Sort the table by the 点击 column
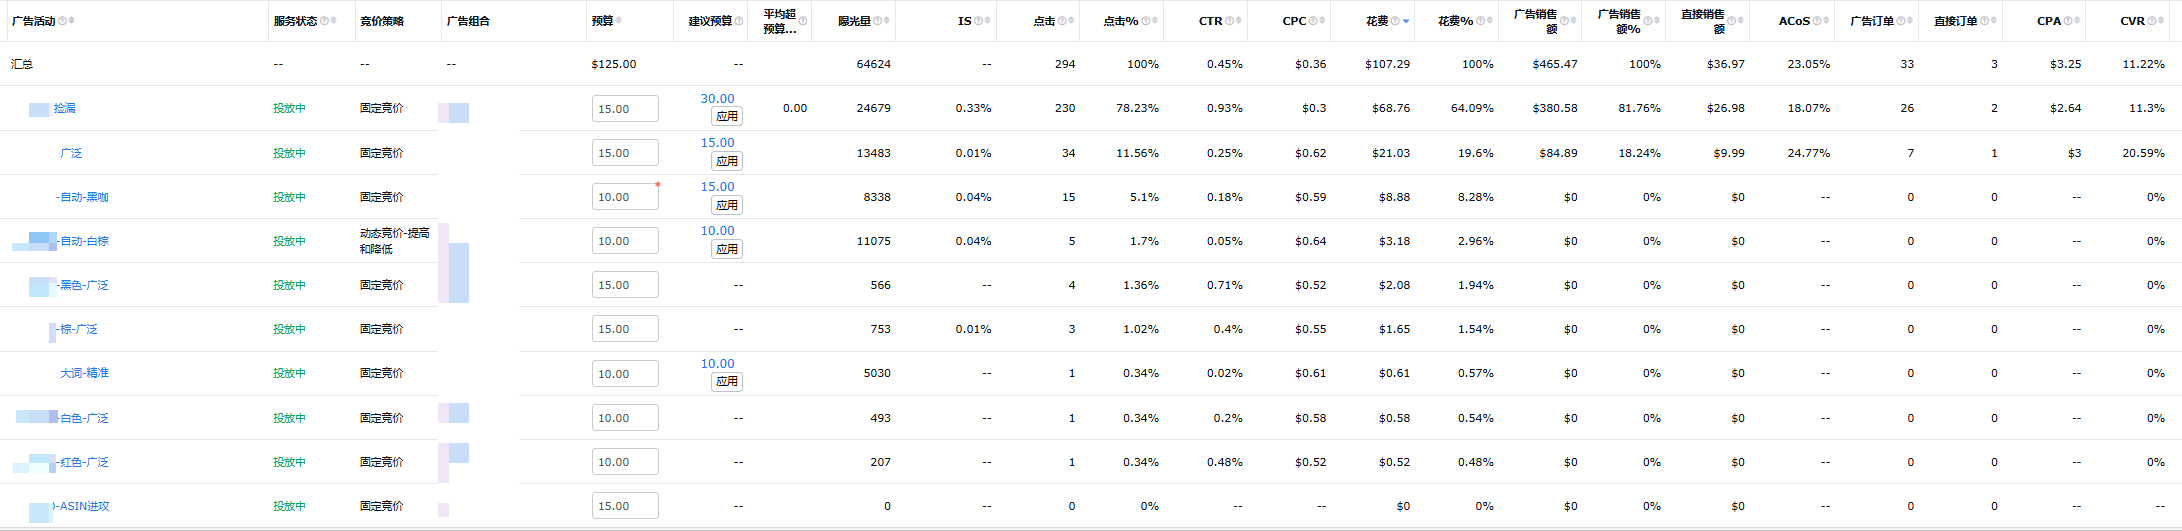2182x531 pixels. point(1071,21)
